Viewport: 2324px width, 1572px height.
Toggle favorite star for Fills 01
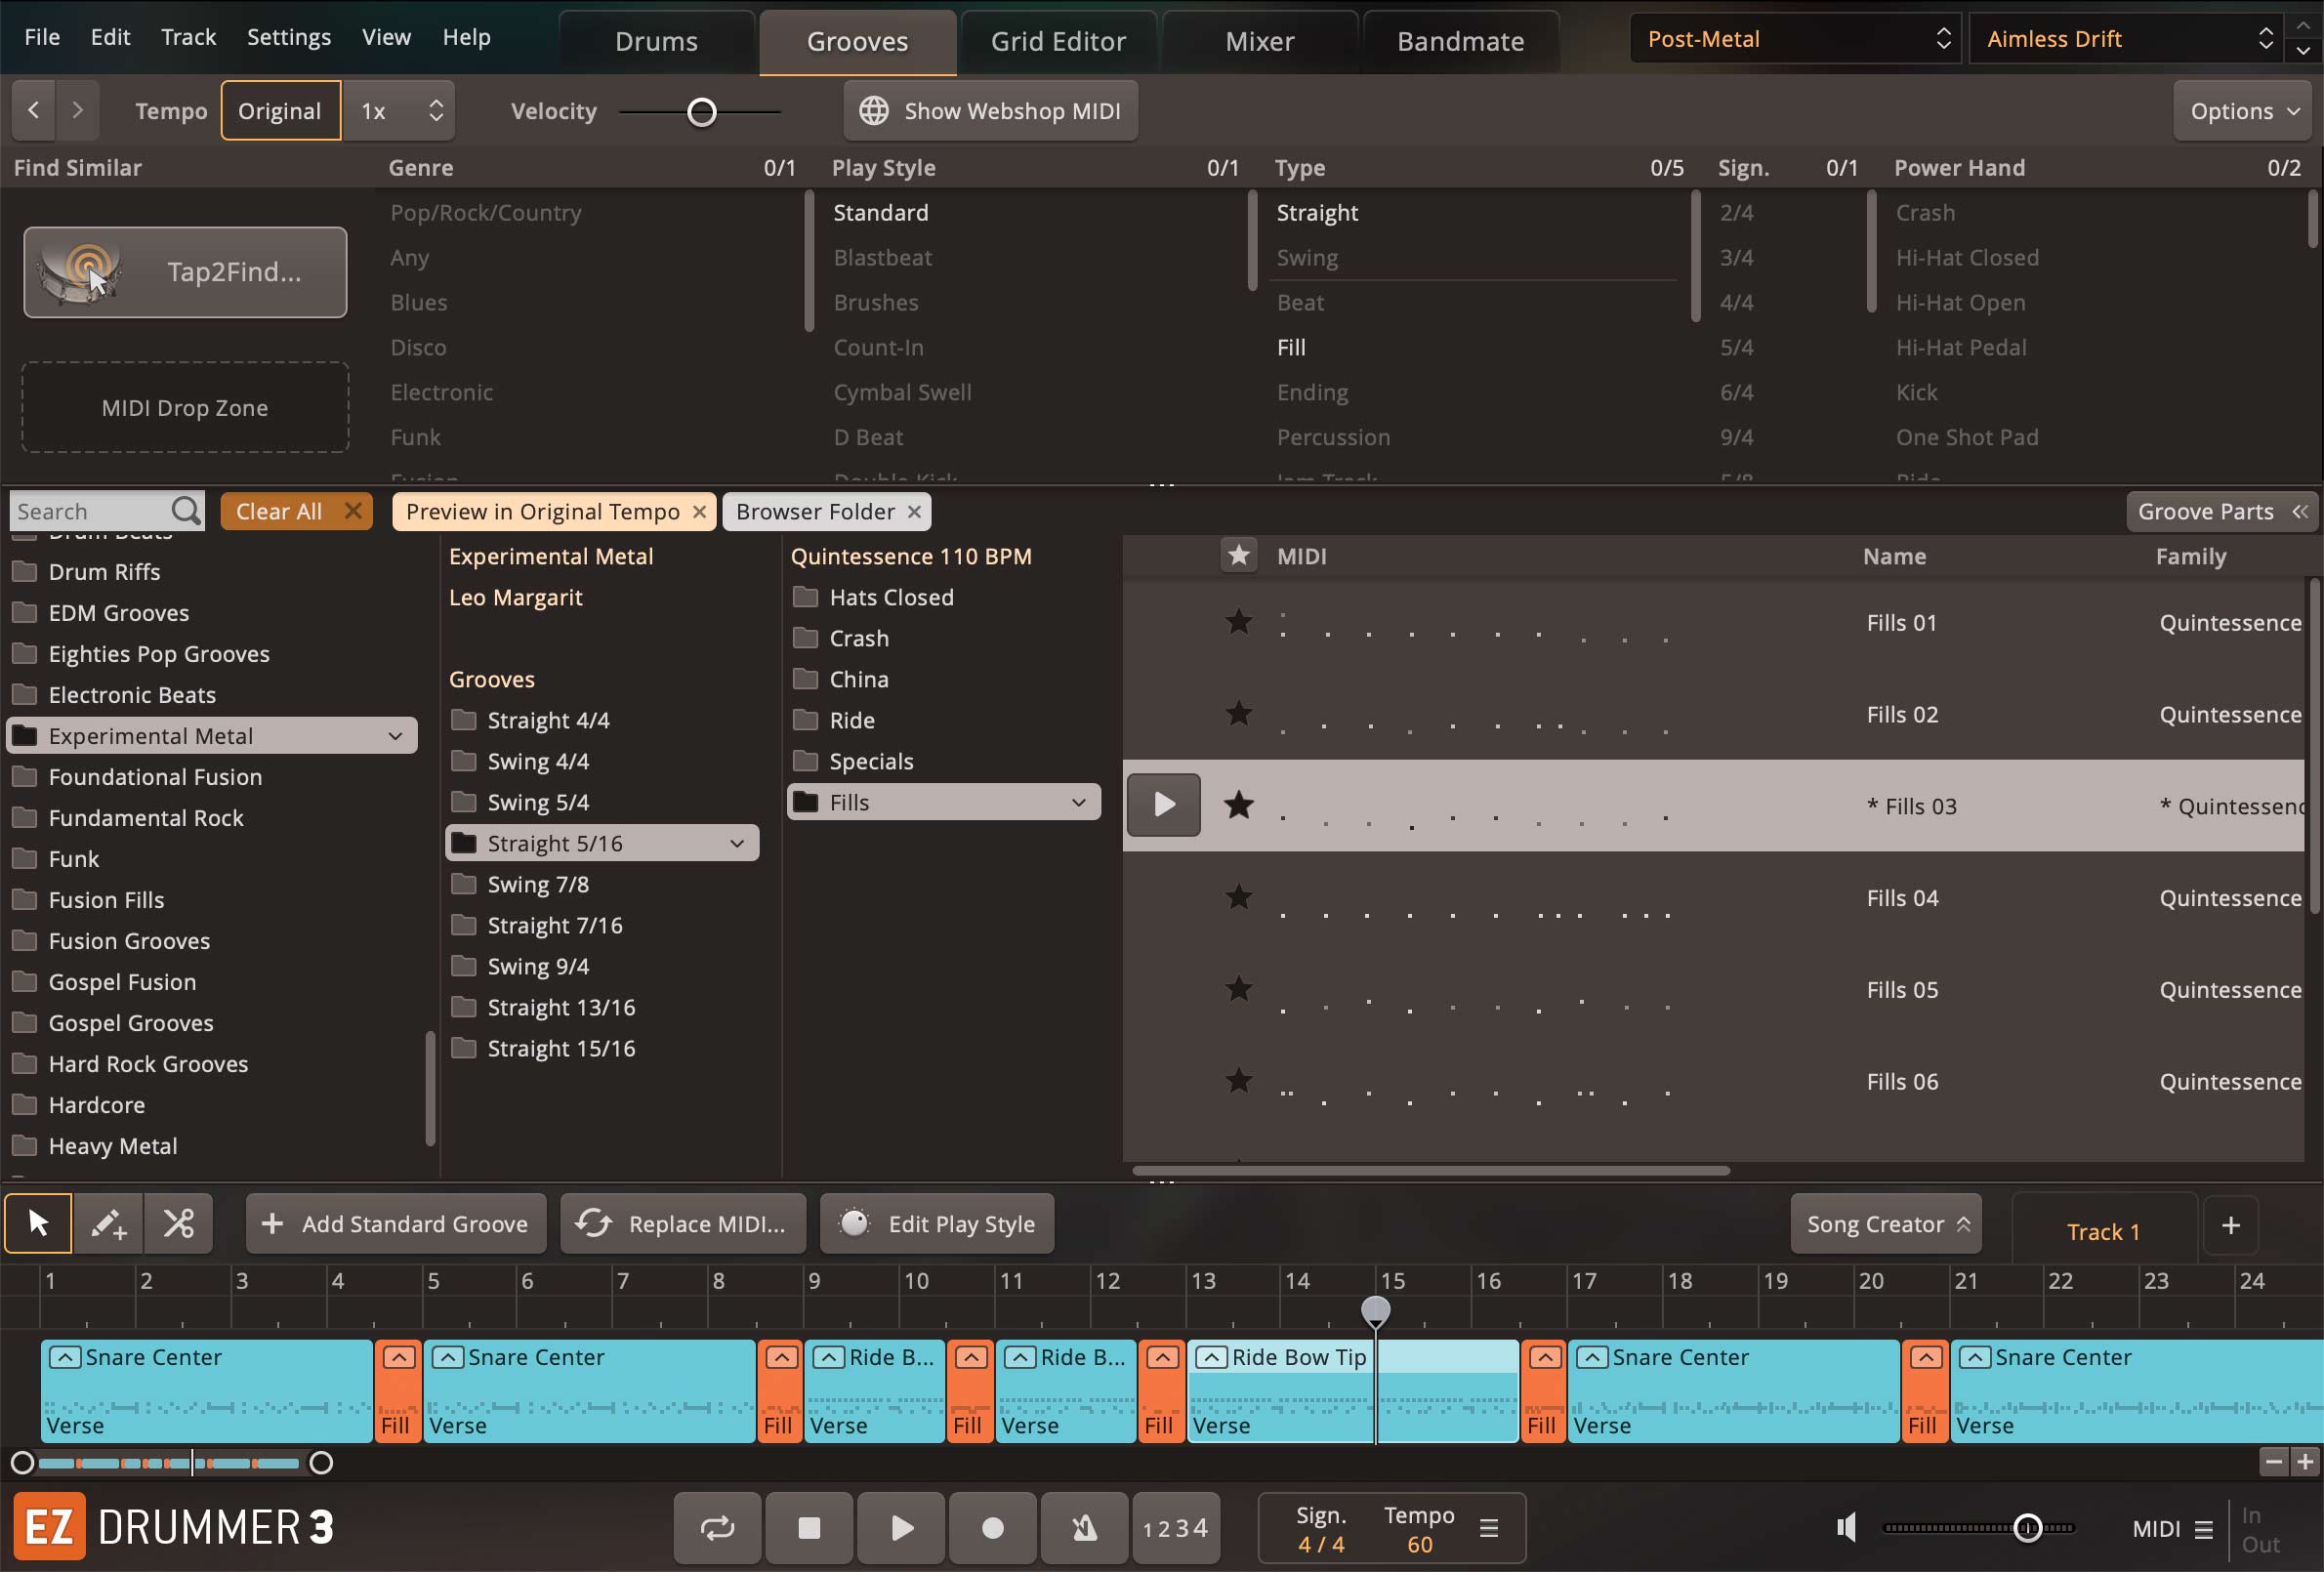(1239, 622)
